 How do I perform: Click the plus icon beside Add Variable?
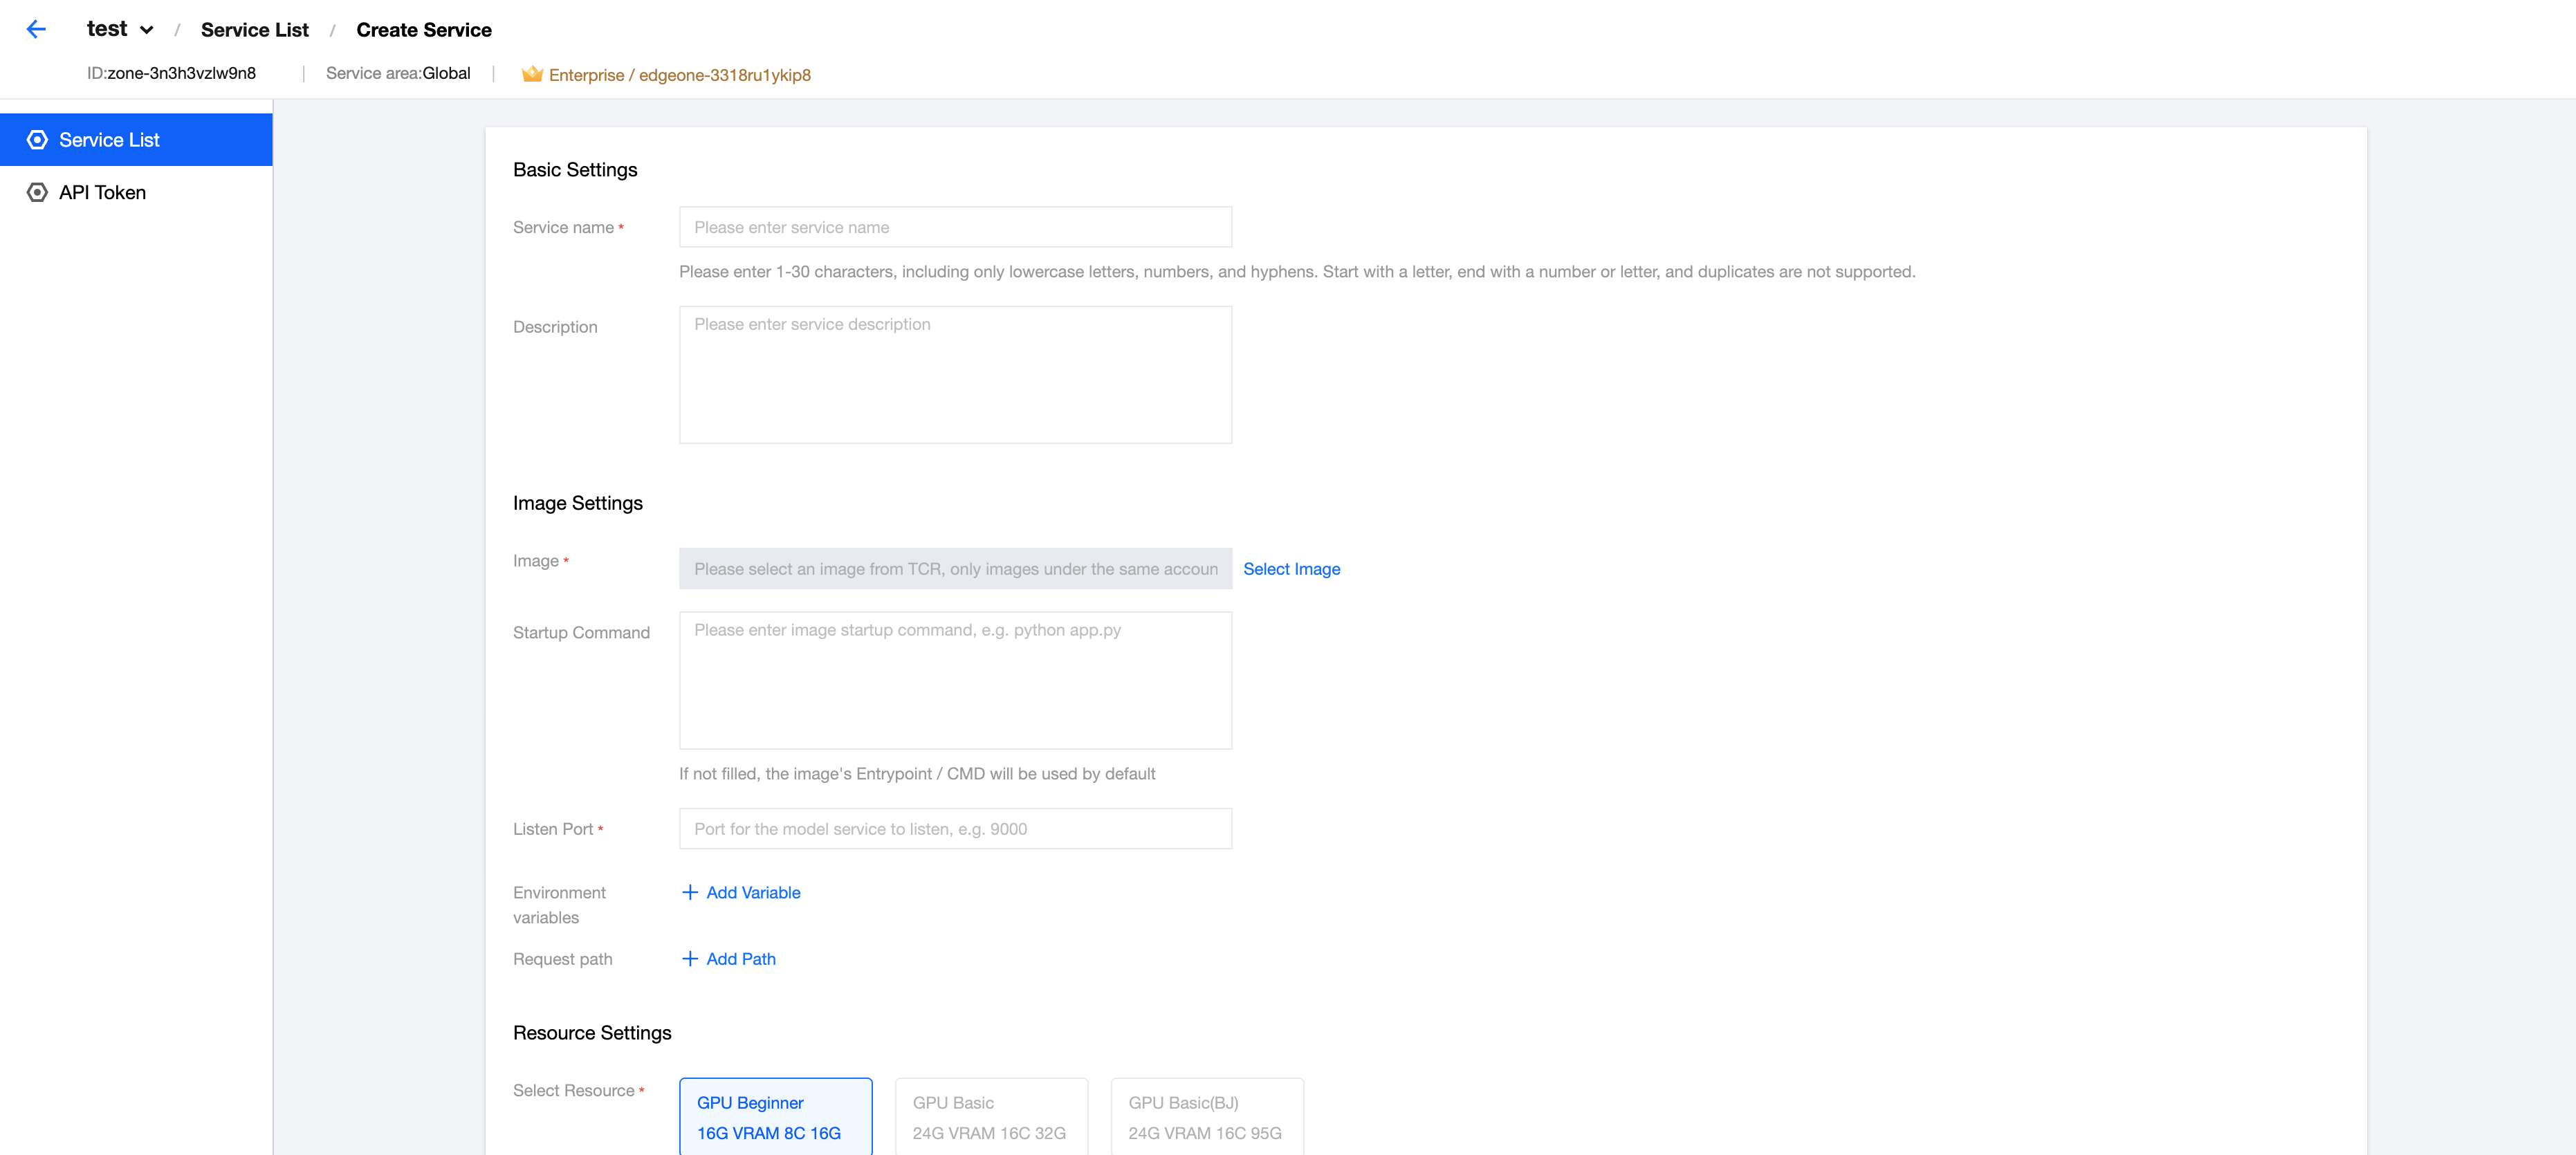(x=688, y=892)
